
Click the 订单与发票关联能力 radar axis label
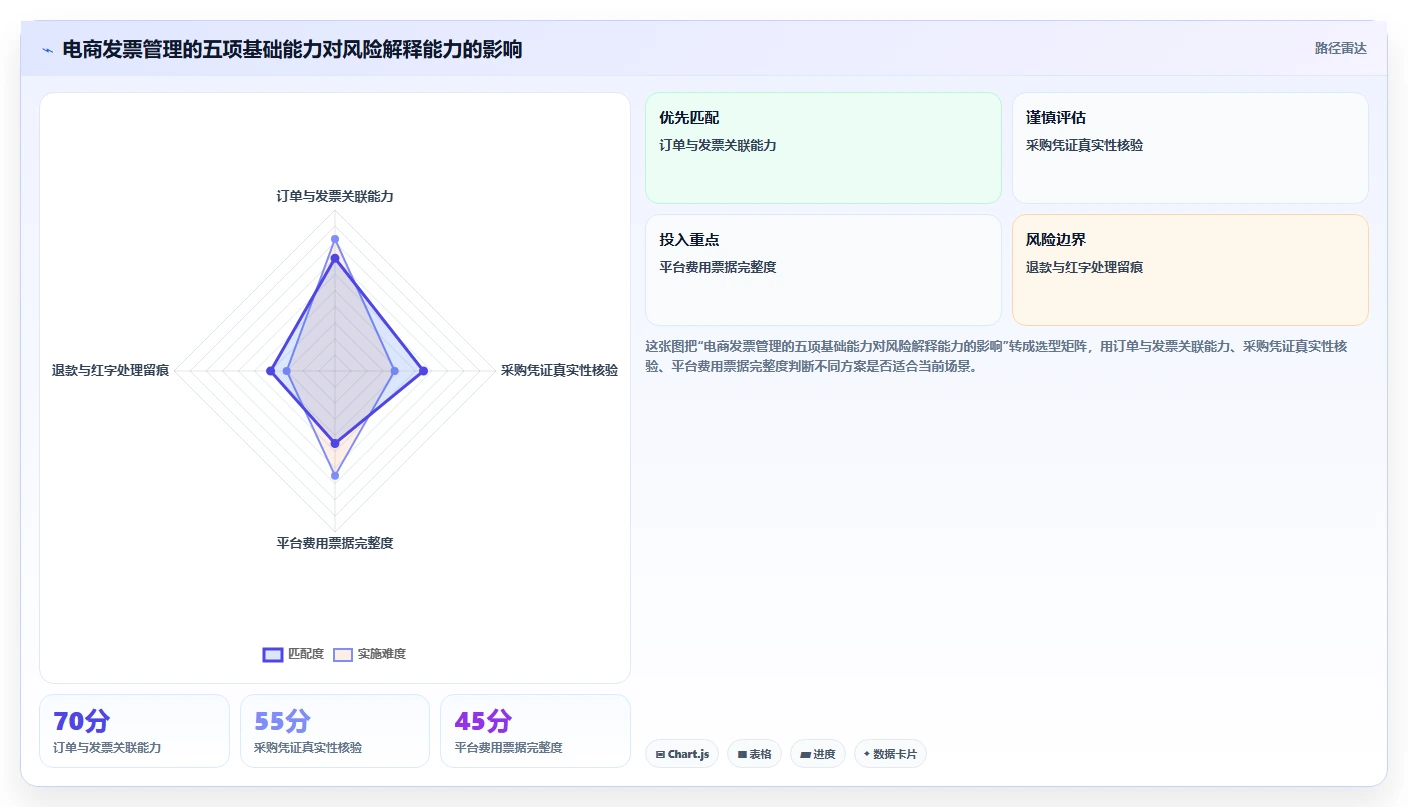335,196
